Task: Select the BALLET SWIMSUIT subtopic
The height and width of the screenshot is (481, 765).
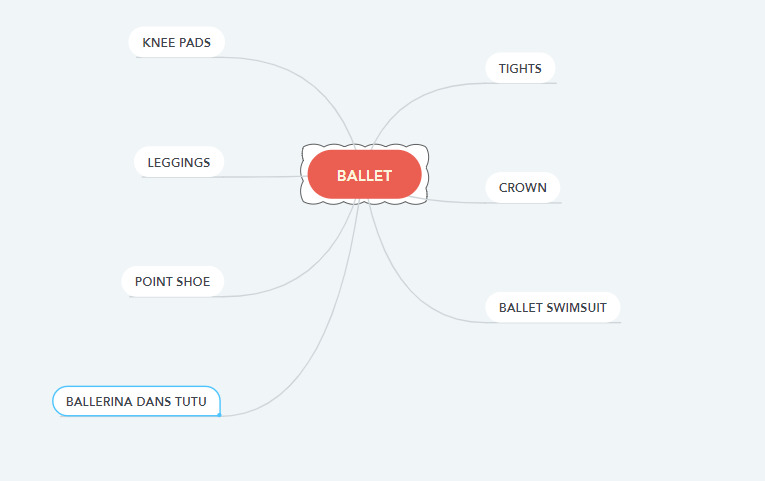Action: click(552, 307)
